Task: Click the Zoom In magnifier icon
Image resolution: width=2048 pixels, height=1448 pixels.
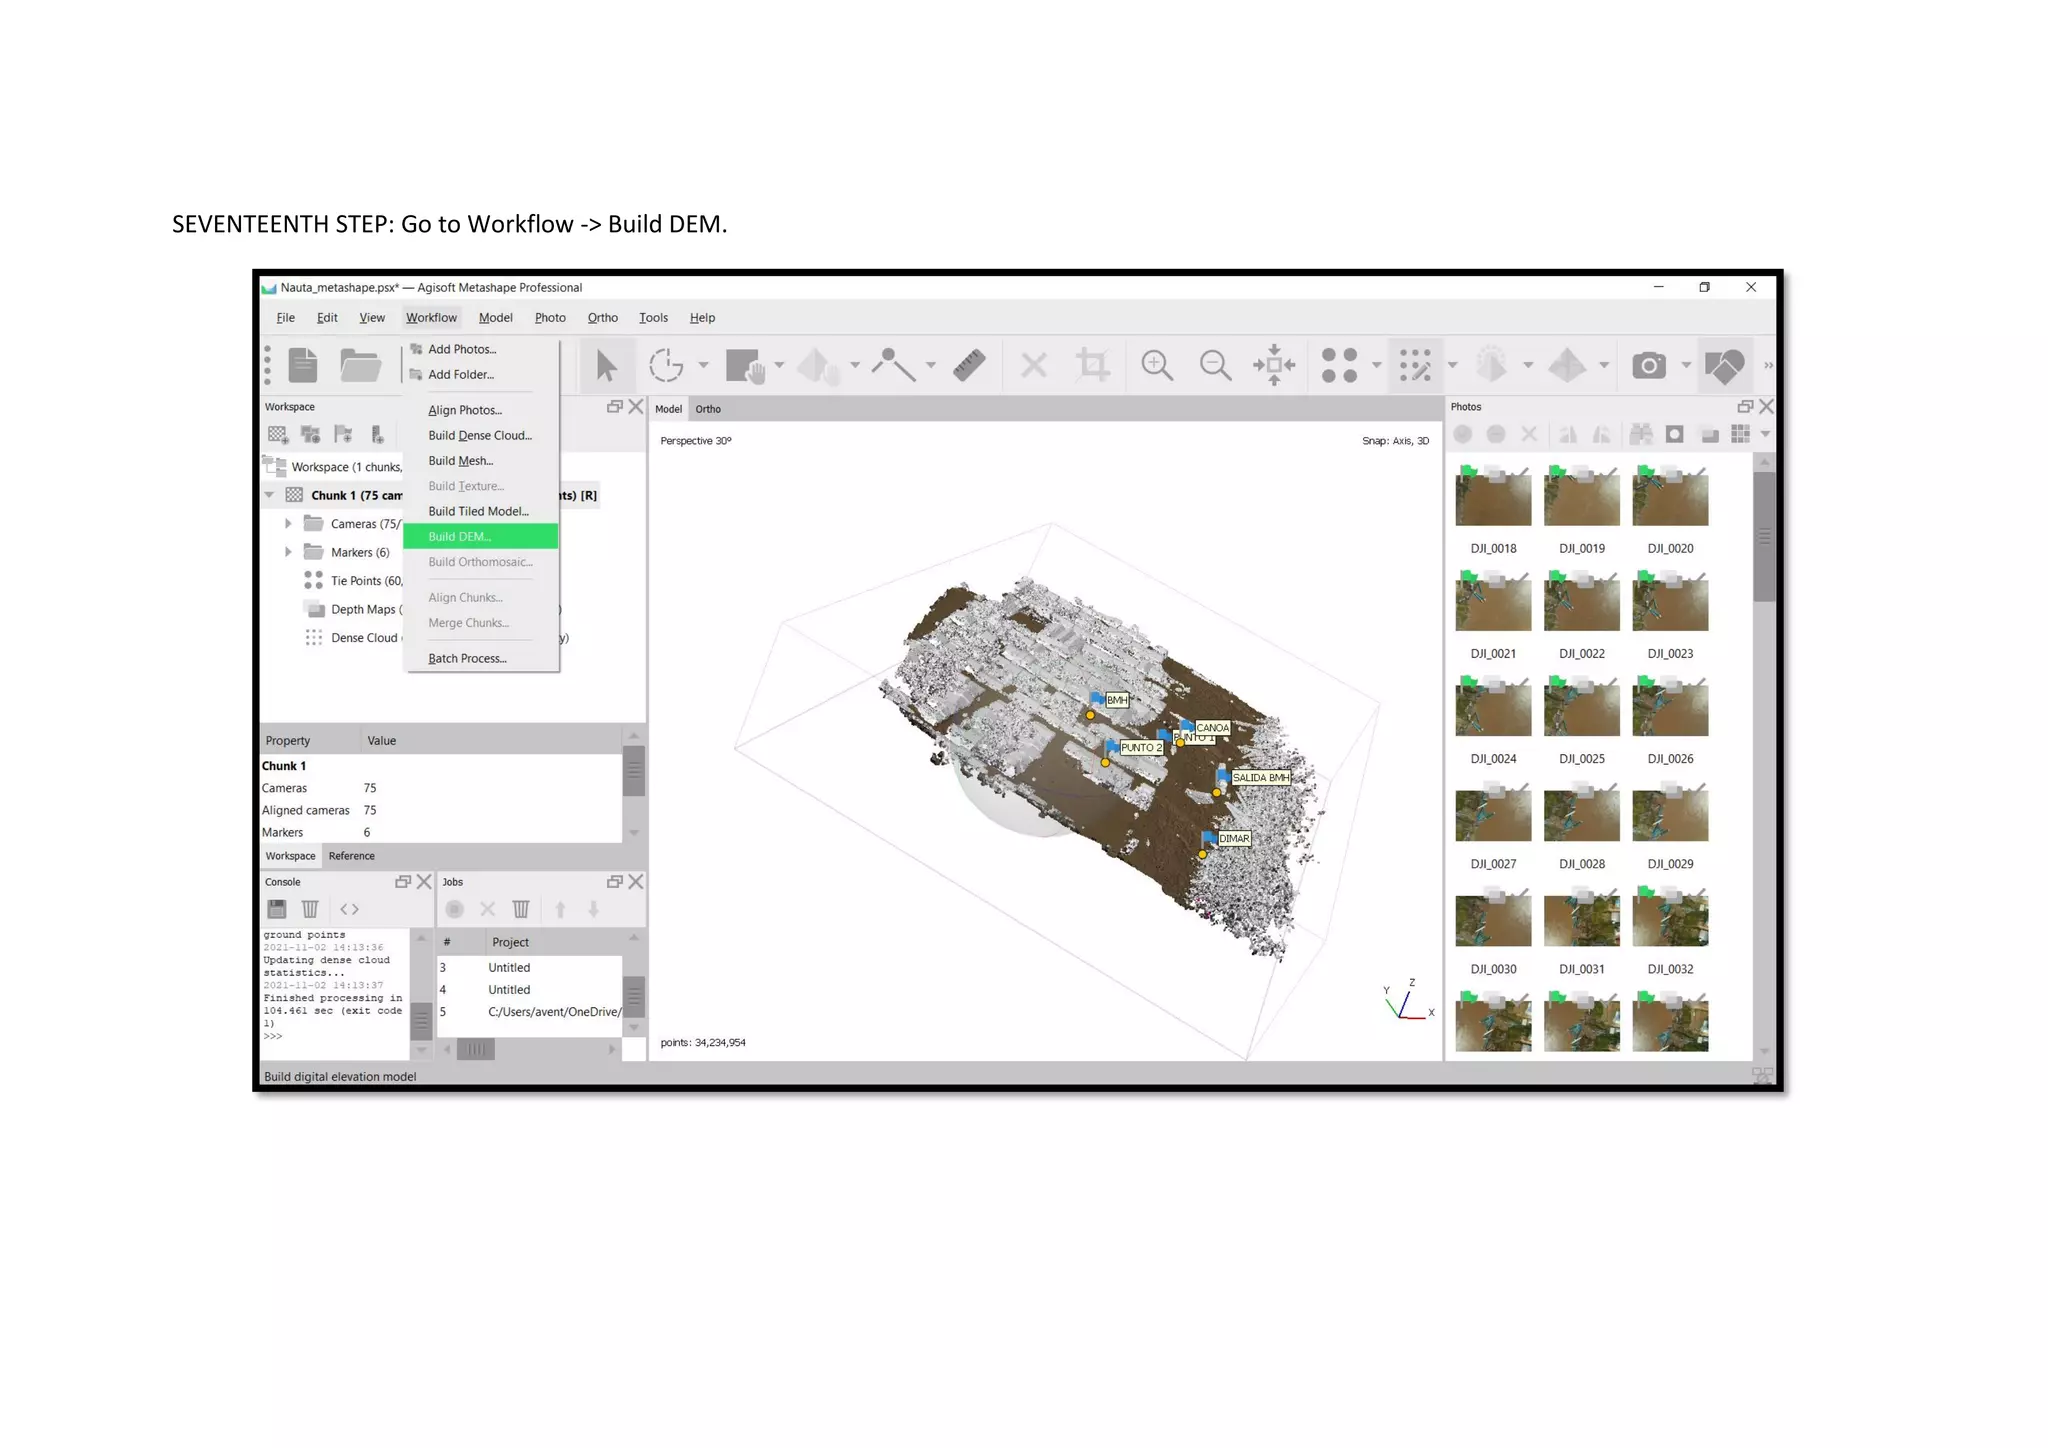Action: pyautogui.click(x=1156, y=365)
